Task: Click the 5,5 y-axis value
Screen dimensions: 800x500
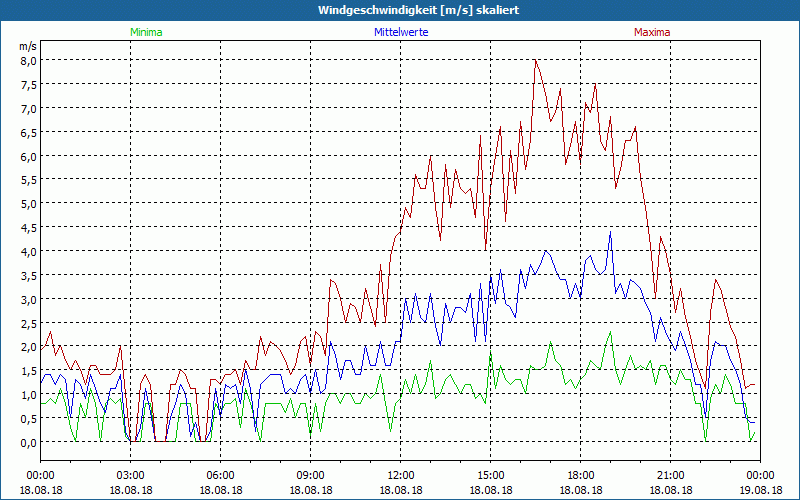Action: point(29,180)
